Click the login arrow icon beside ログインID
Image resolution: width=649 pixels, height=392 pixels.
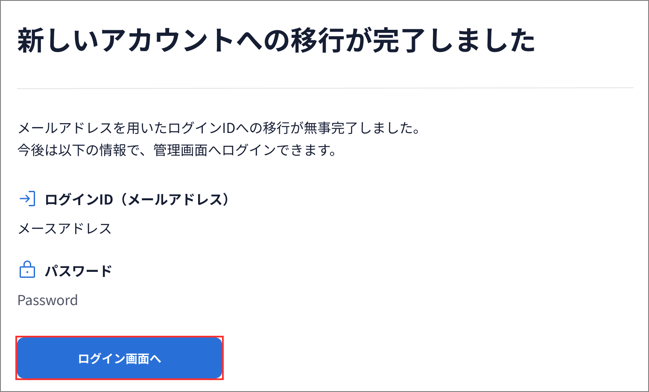[27, 199]
